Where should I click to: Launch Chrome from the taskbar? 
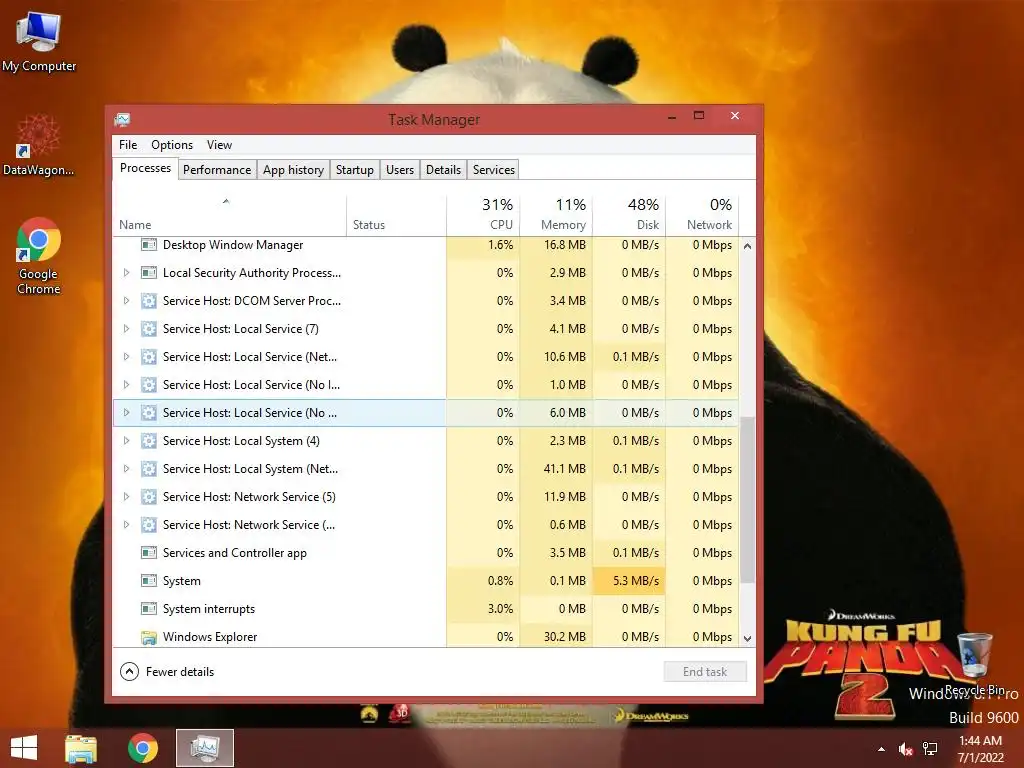pos(143,748)
